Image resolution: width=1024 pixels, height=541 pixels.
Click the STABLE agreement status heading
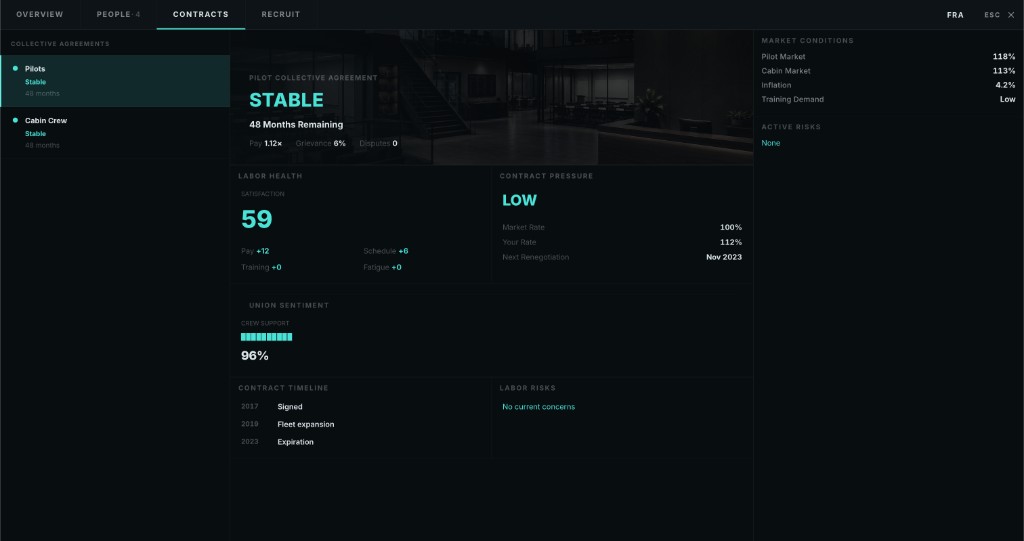(286, 100)
